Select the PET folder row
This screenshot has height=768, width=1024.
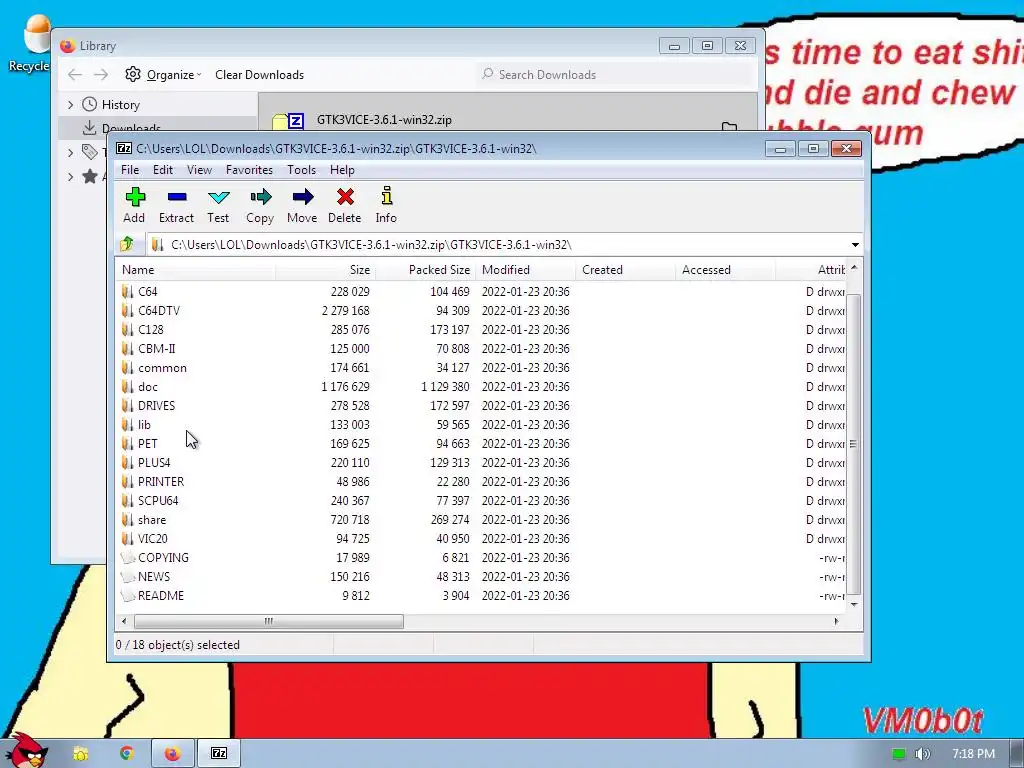482,443
